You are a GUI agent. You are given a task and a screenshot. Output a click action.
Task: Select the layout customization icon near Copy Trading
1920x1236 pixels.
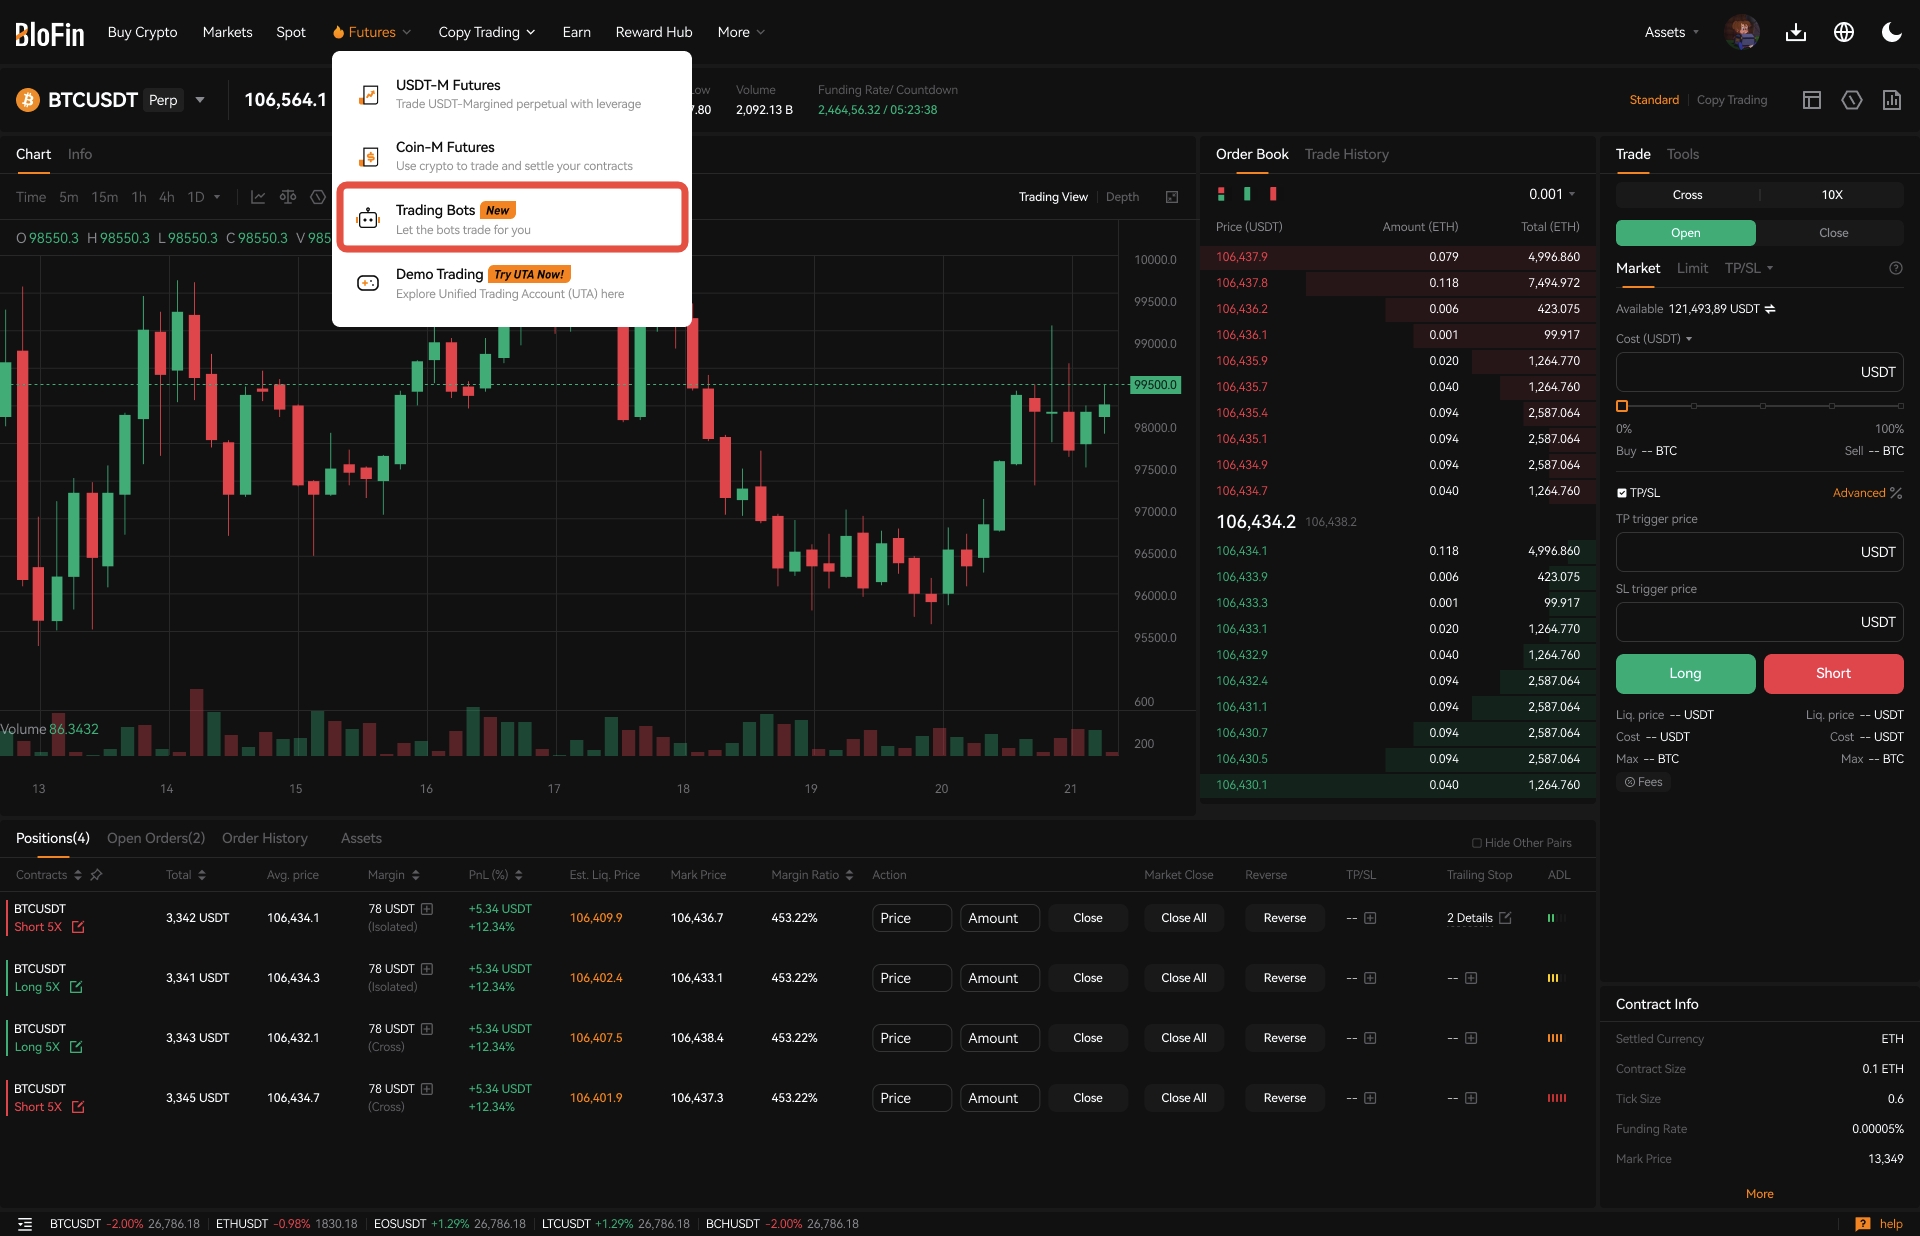pyautogui.click(x=1811, y=100)
